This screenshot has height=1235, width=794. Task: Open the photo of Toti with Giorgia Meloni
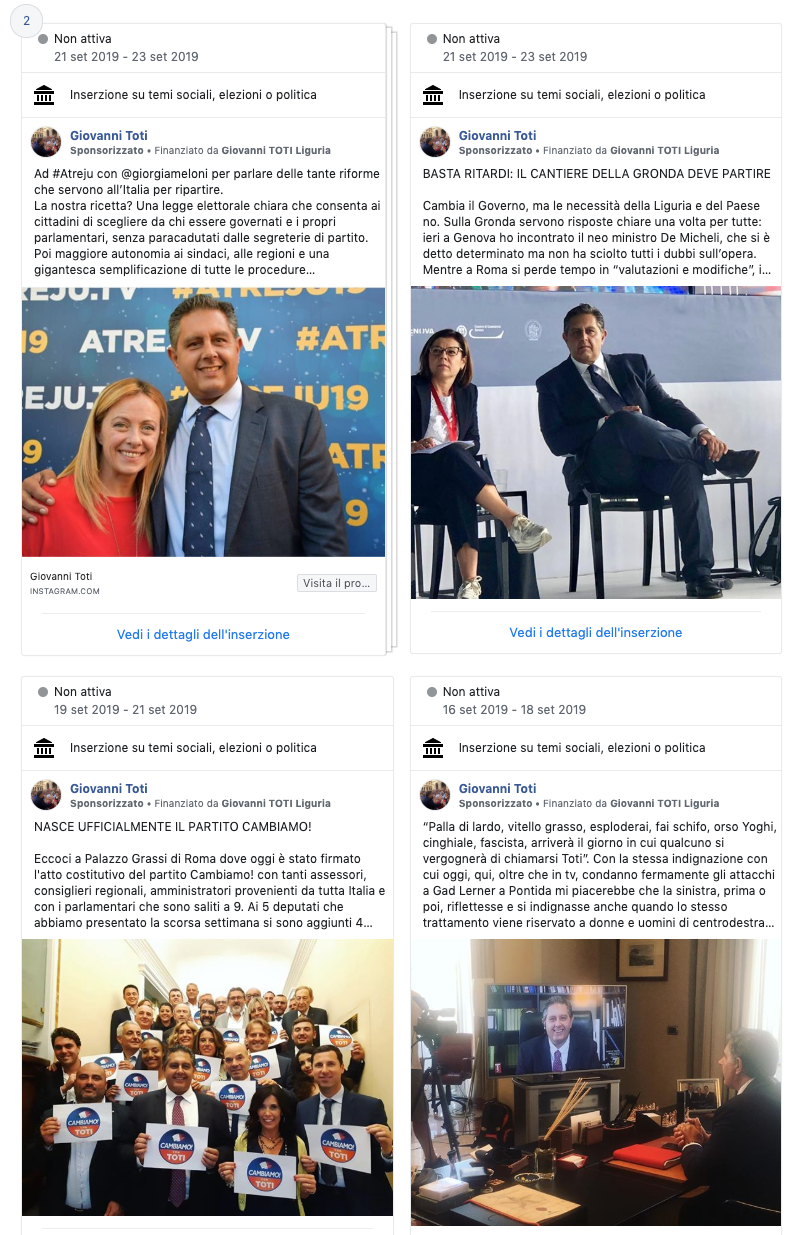pos(203,422)
